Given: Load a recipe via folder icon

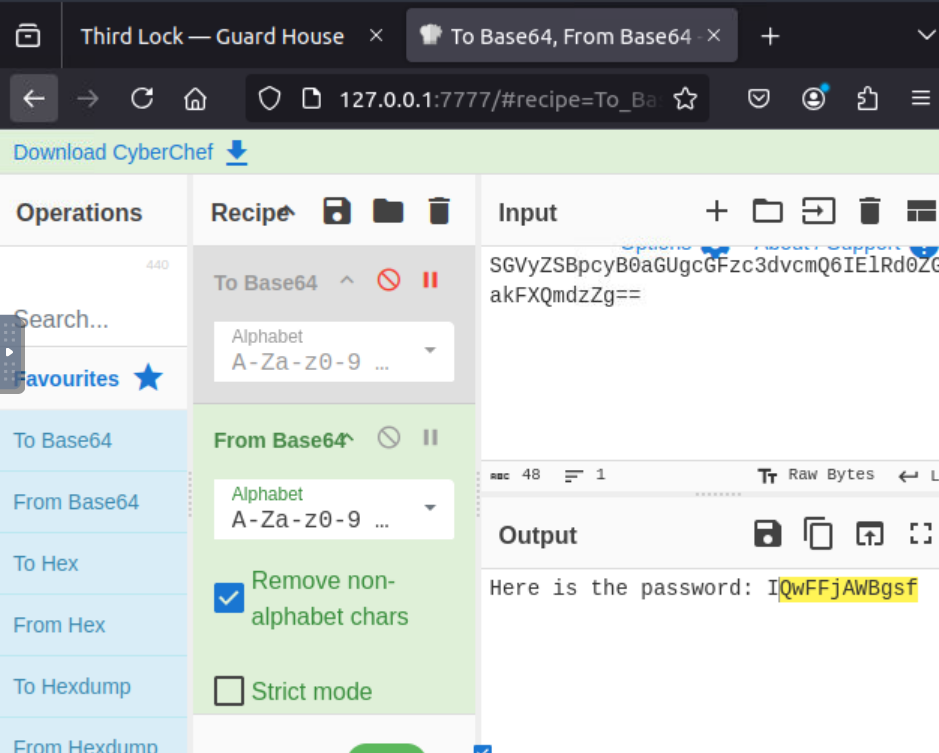Looking at the screenshot, I should tap(388, 211).
